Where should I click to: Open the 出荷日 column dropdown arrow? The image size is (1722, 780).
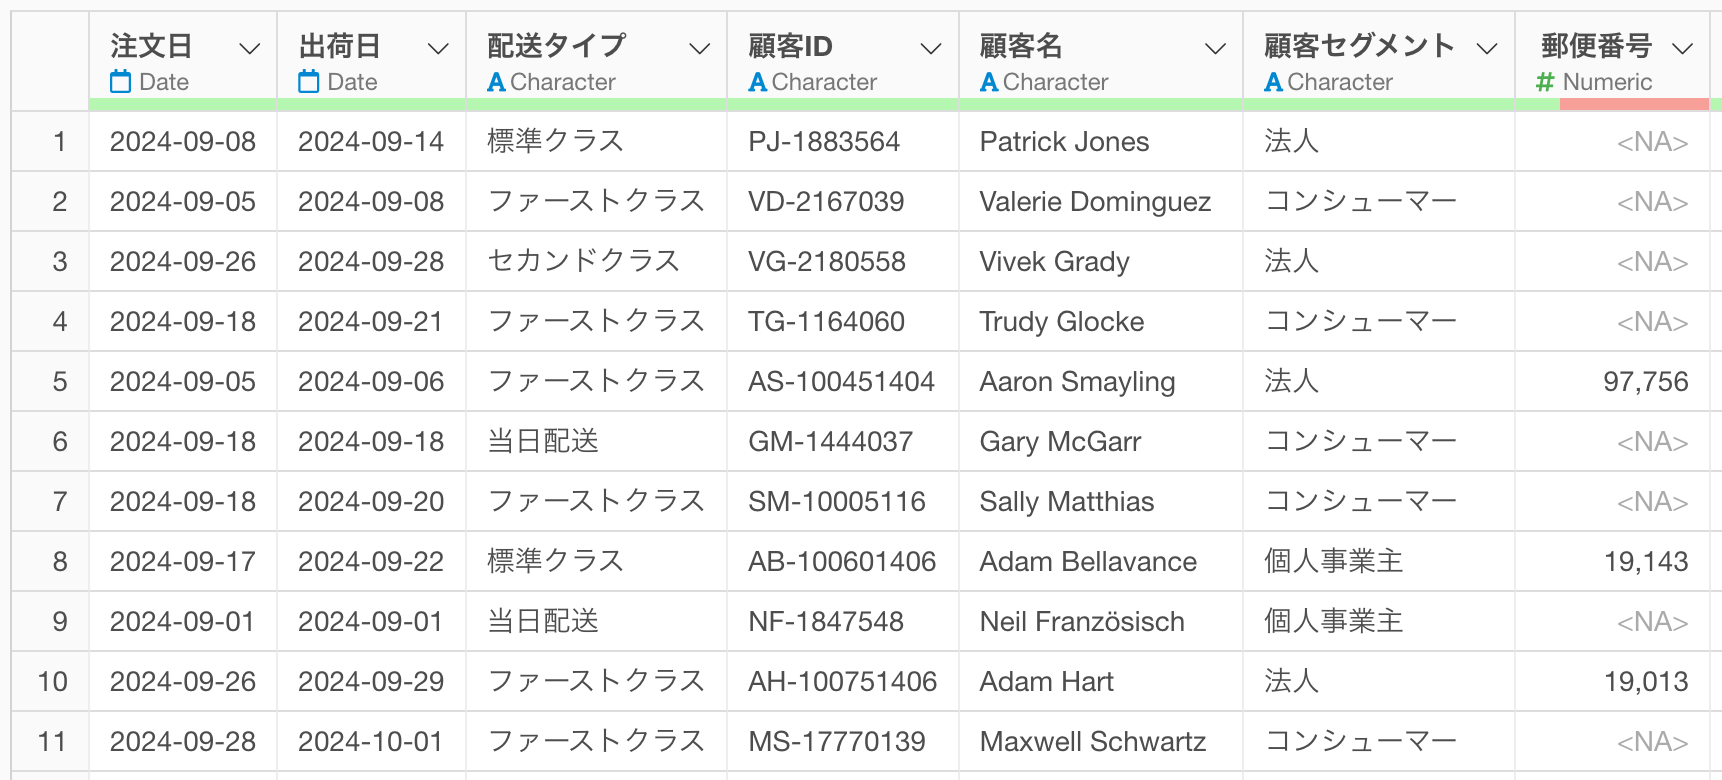point(438,48)
